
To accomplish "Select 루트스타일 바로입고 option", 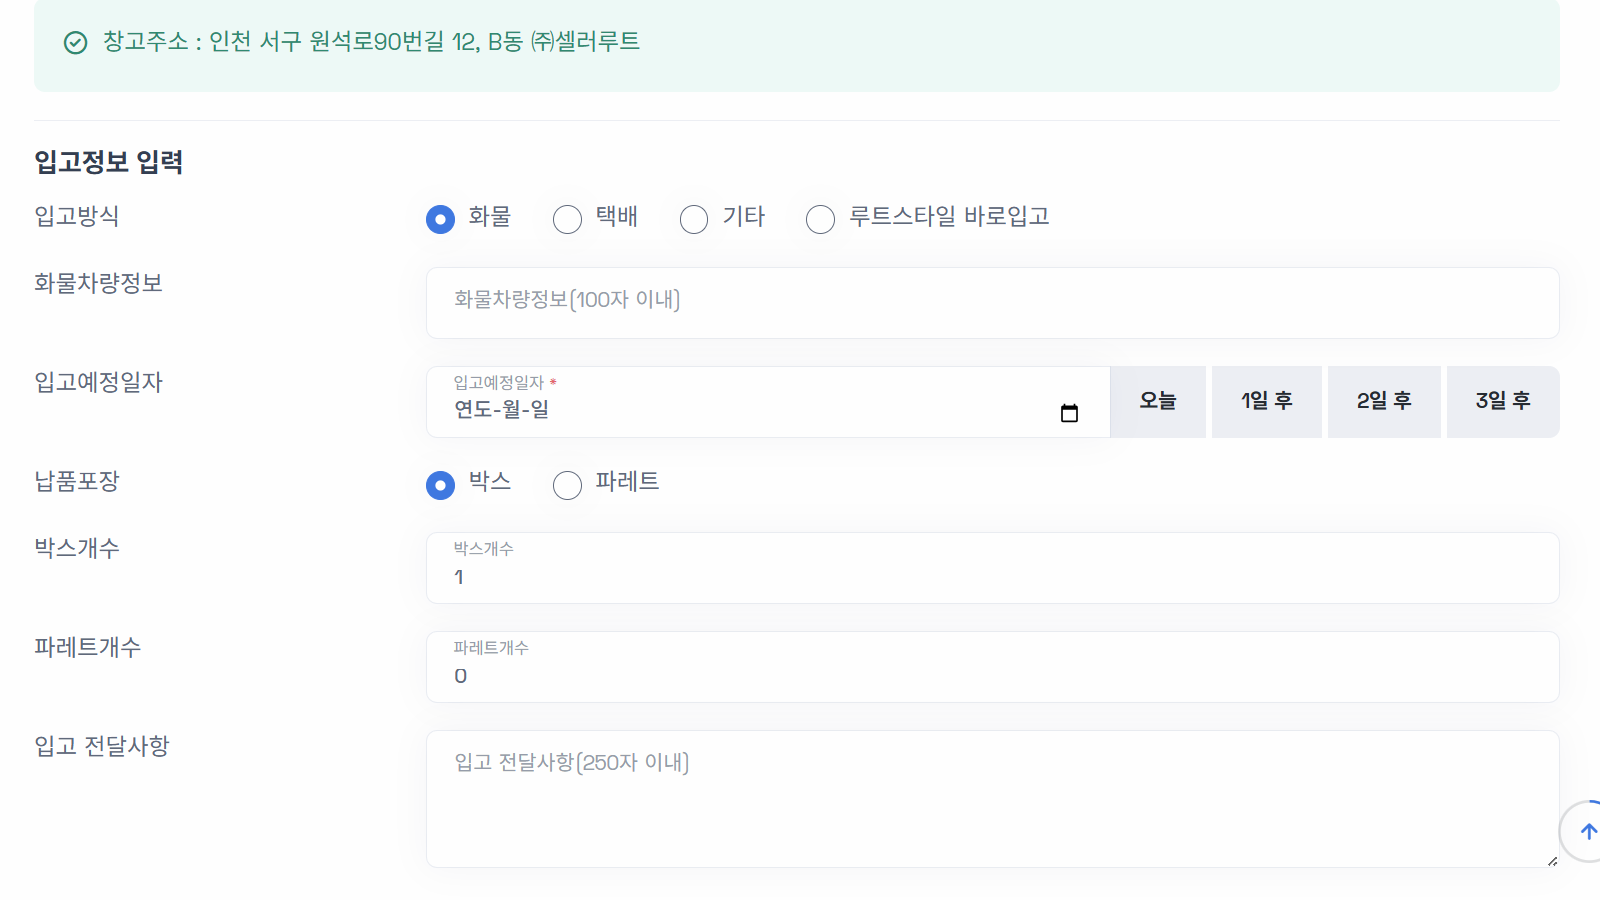I will pos(820,218).
